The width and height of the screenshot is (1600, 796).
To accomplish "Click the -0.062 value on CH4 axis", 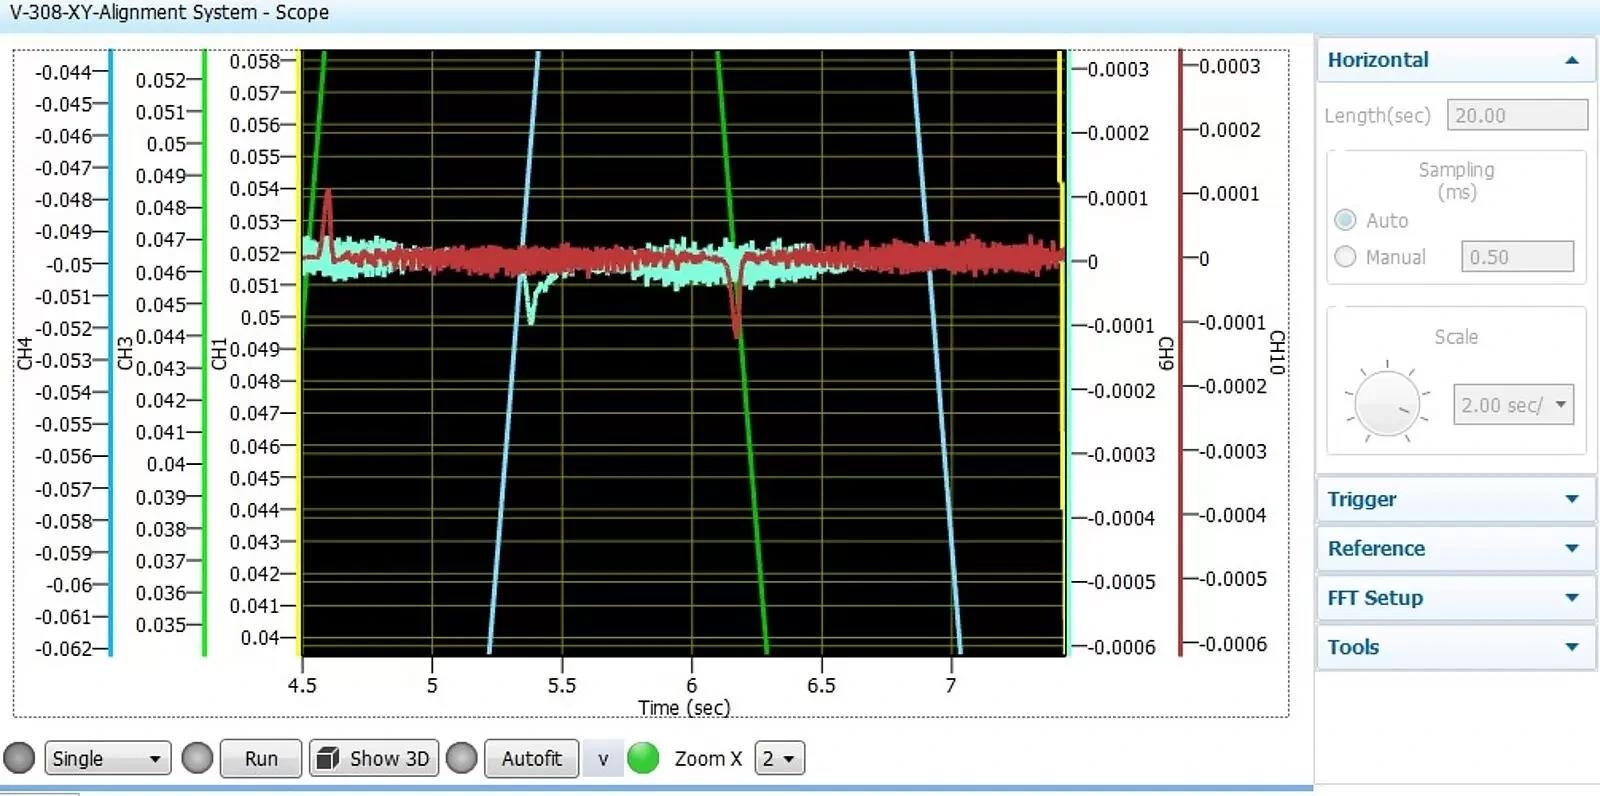I will (x=64, y=649).
